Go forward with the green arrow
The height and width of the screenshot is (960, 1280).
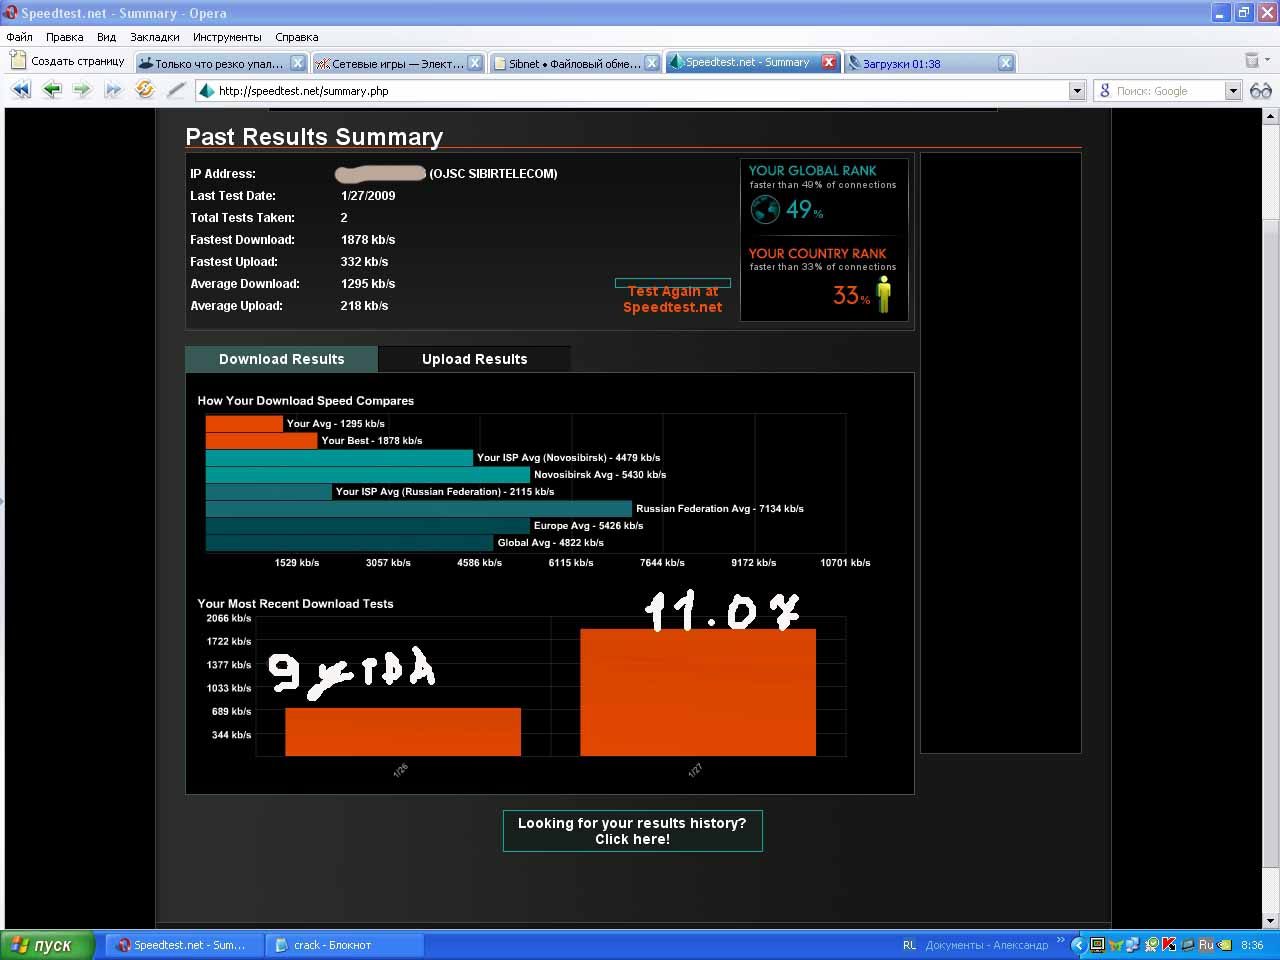(82, 90)
